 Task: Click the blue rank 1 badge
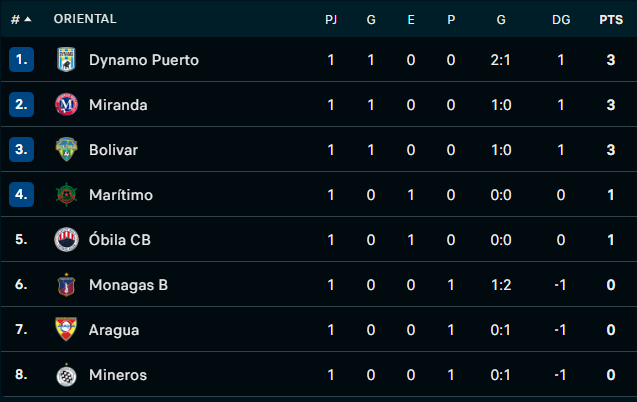[x=22, y=60]
